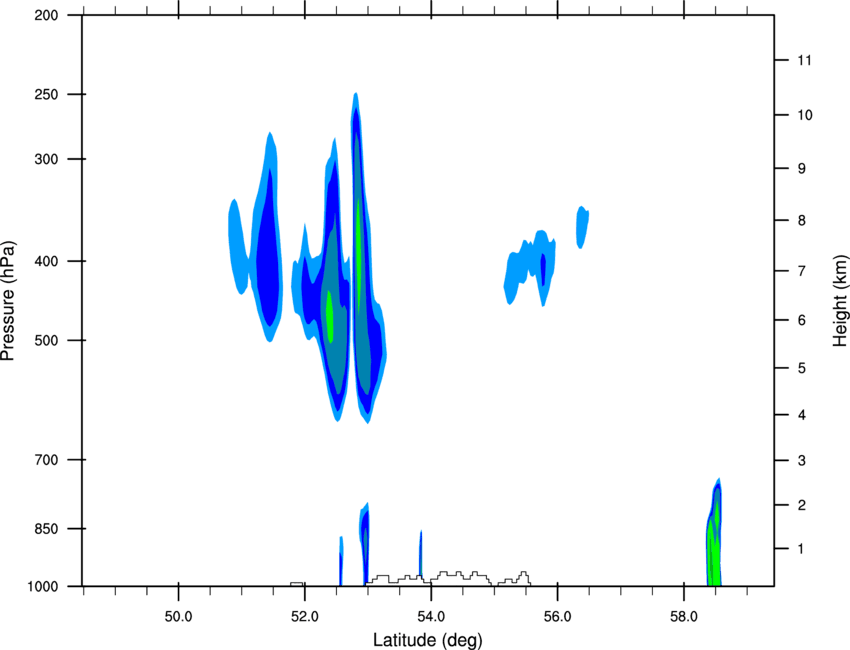Viewport: 850px width, 650px height.
Task: Click the 5 km height label
Action: [802, 369]
